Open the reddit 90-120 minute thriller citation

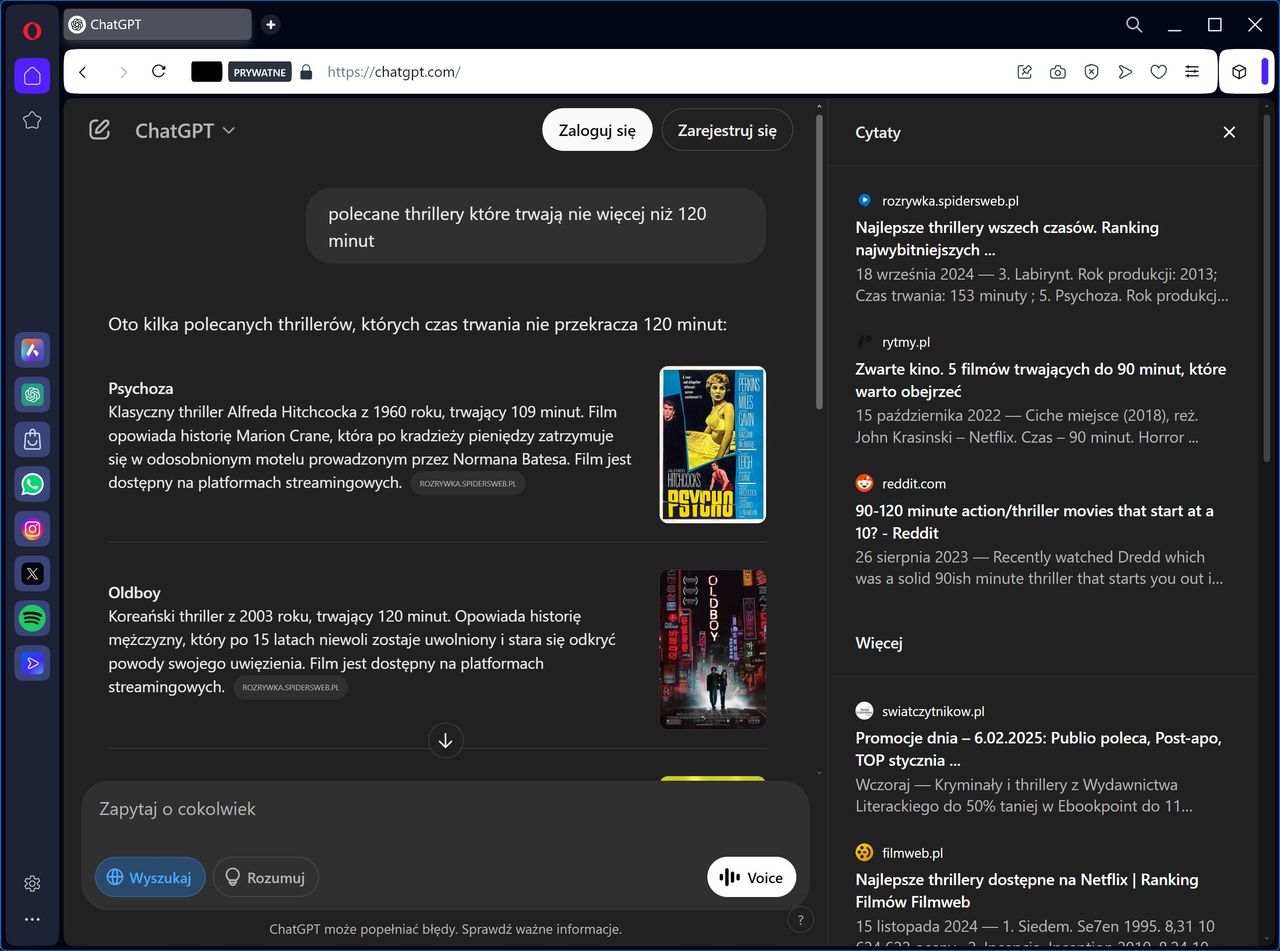tap(1042, 531)
